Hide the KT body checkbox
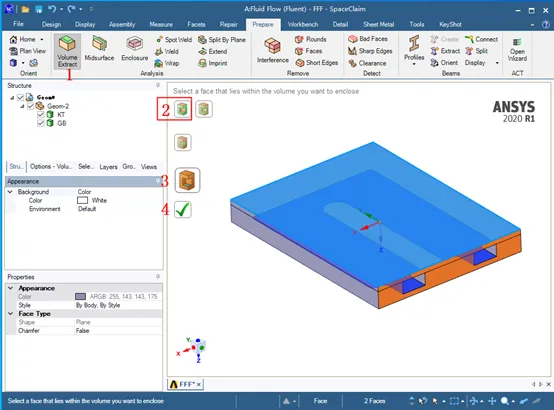The width and height of the screenshot is (554, 410). pyautogui.click(x=41, y=115)
